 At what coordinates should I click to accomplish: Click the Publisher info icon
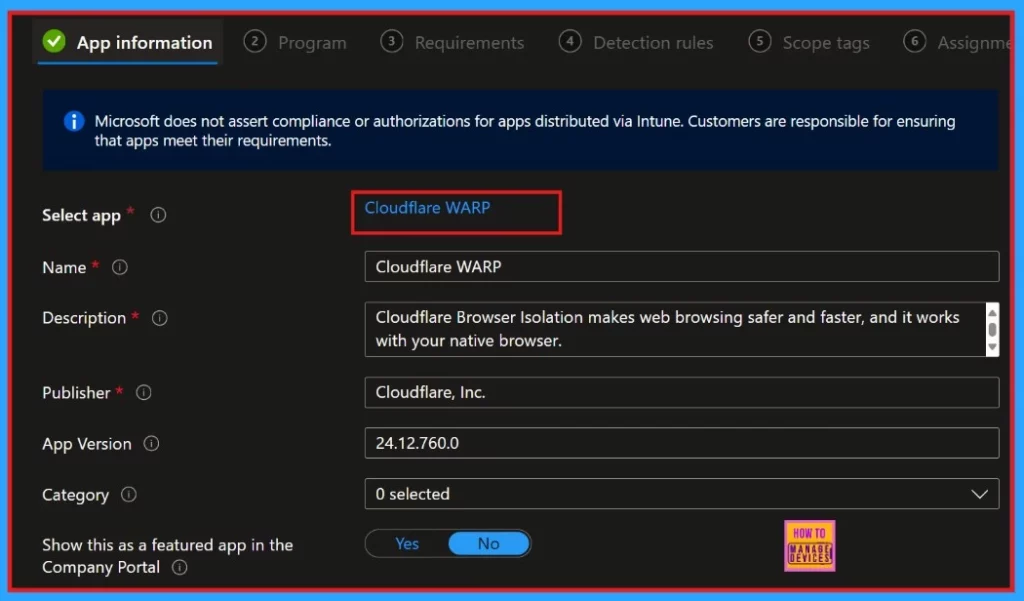[x=144, y=393]
